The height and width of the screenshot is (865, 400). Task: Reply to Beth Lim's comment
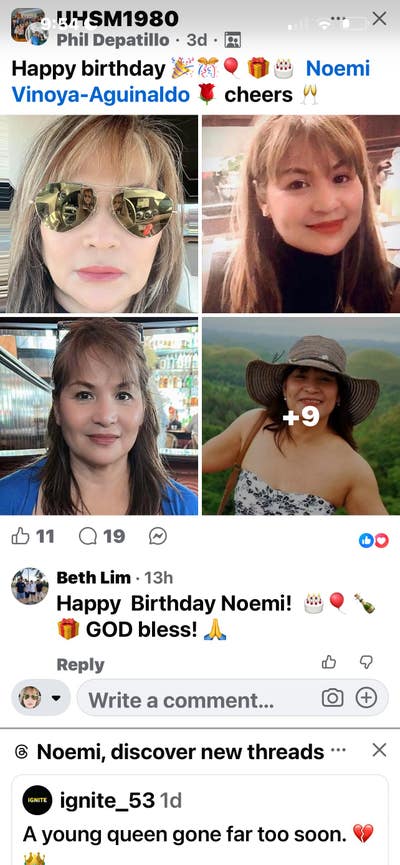(80, 665)
